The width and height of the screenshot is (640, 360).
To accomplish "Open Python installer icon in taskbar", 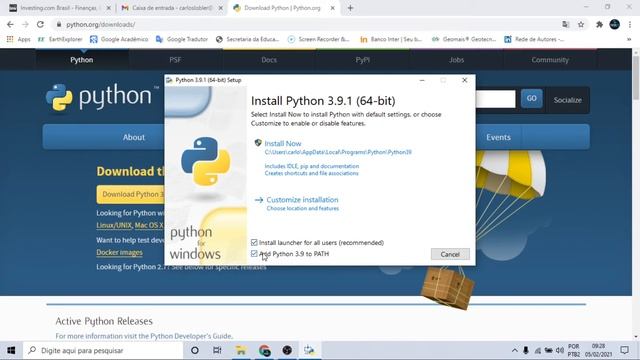I will 309,350.
